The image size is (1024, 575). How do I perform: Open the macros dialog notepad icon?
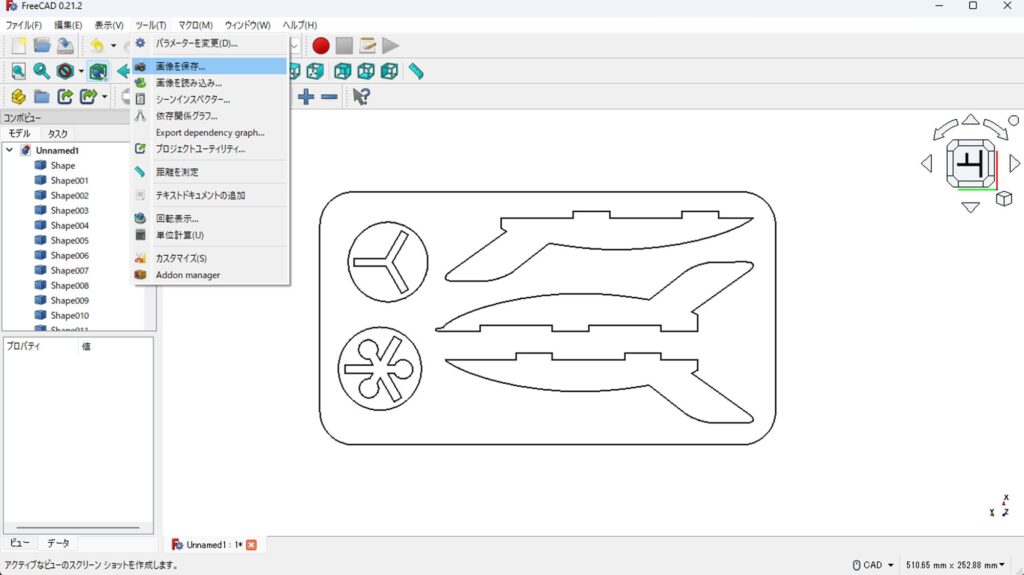368,45
